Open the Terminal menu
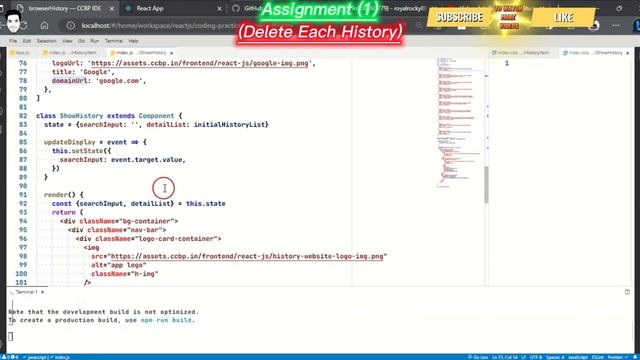 (113, 41)
